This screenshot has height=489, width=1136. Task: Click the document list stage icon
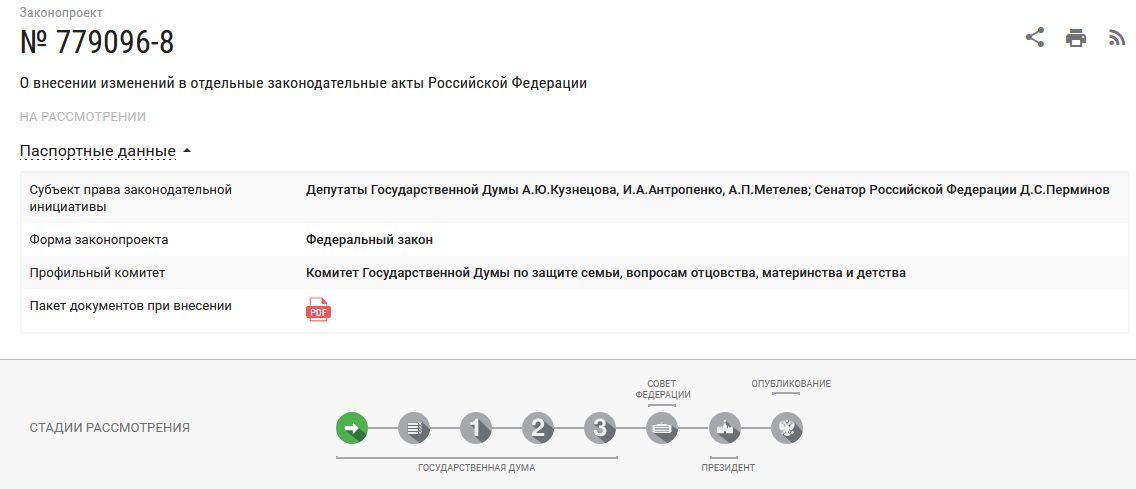point(414,429)
